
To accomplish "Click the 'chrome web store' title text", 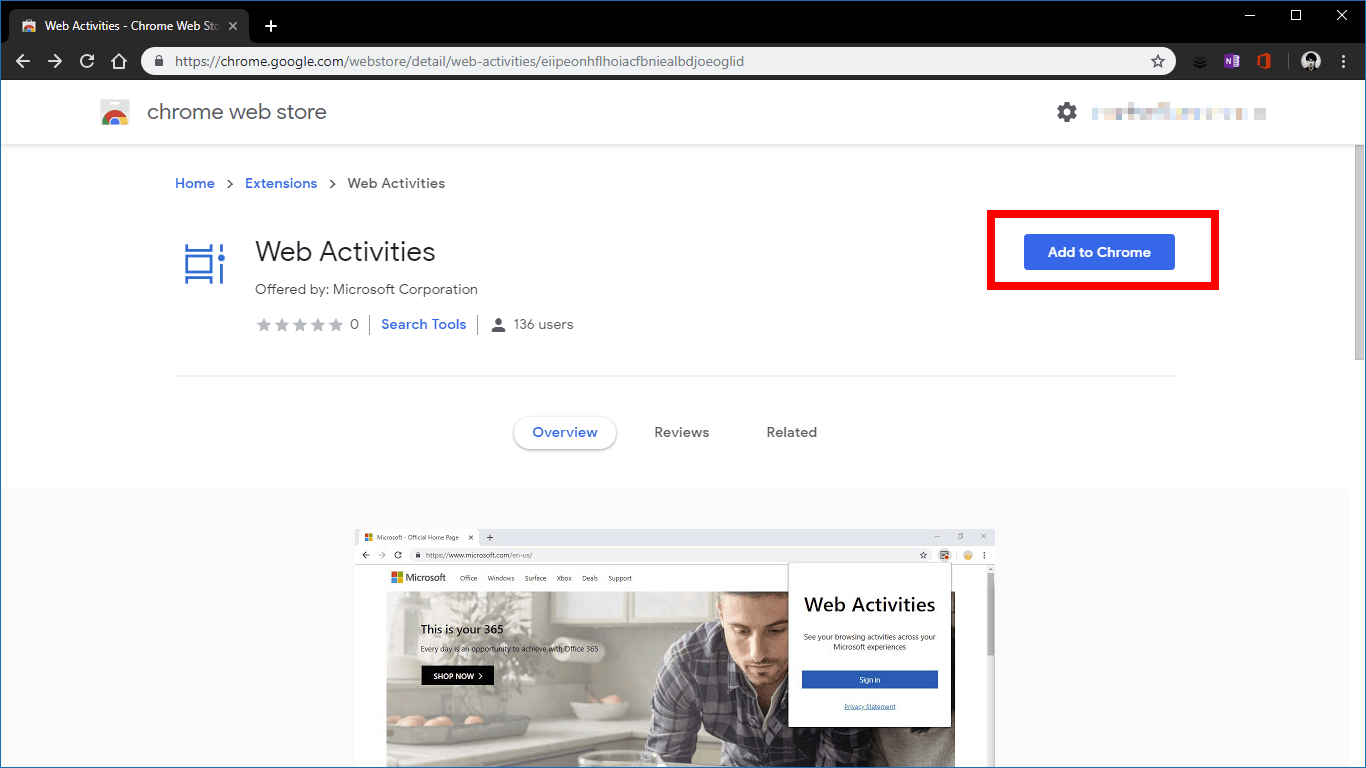I will pos(237,112).
